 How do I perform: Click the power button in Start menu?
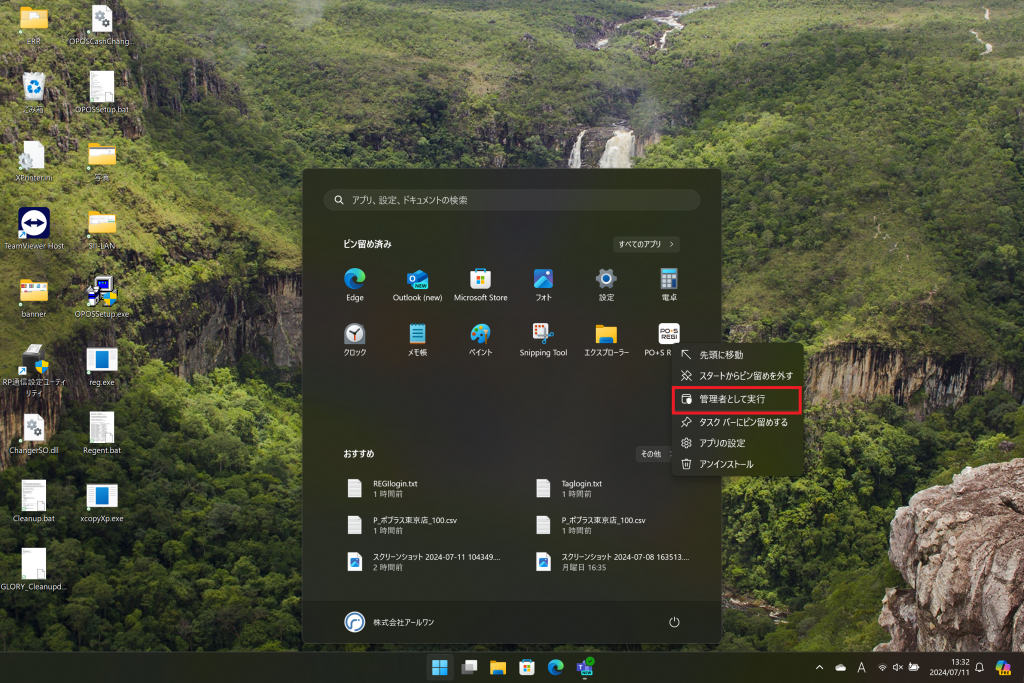click(x=674, y=622)
